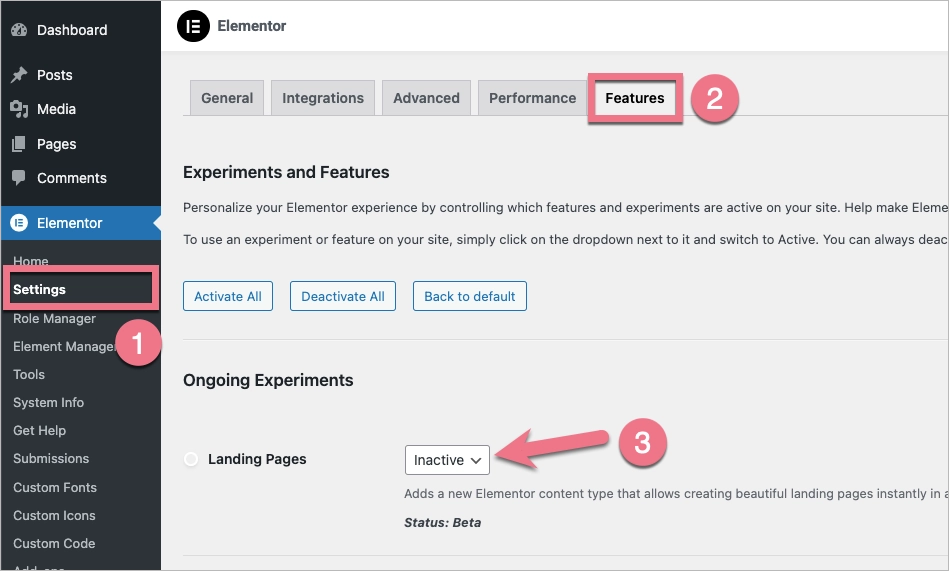949x571 pixels.
Task: Open the Integrations tab
Action: pyautogui.click(x=323, y=98)
